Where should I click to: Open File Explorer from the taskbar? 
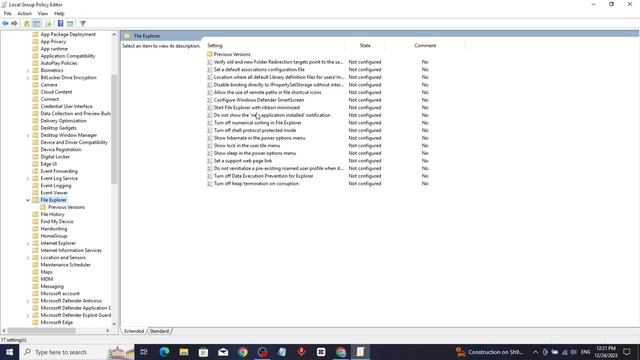click(x=184, y=352)
